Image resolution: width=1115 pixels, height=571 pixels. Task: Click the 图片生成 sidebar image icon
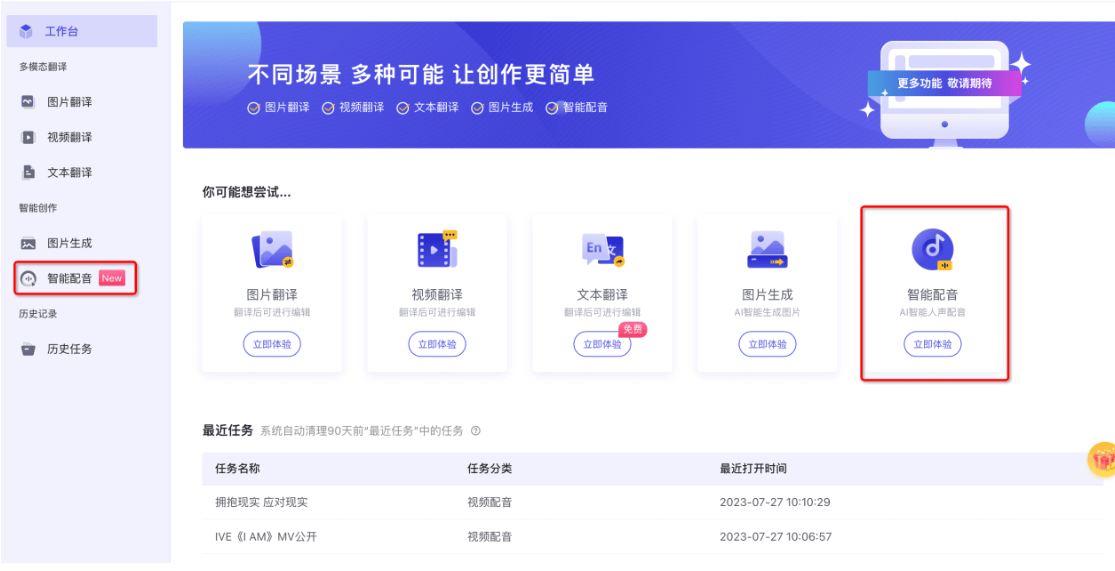click(x=28, y=243)
